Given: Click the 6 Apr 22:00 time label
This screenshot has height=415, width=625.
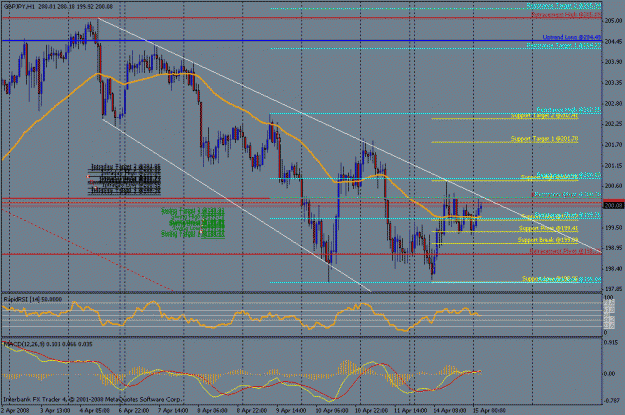Looking at the screenshot, I should pyautogui.click(x=134, y=411).
